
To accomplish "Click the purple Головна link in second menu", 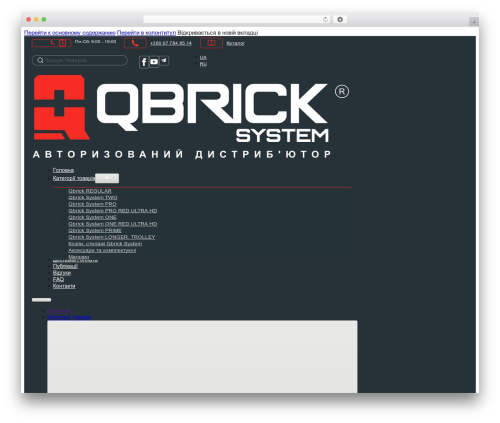I will point(58,311).
